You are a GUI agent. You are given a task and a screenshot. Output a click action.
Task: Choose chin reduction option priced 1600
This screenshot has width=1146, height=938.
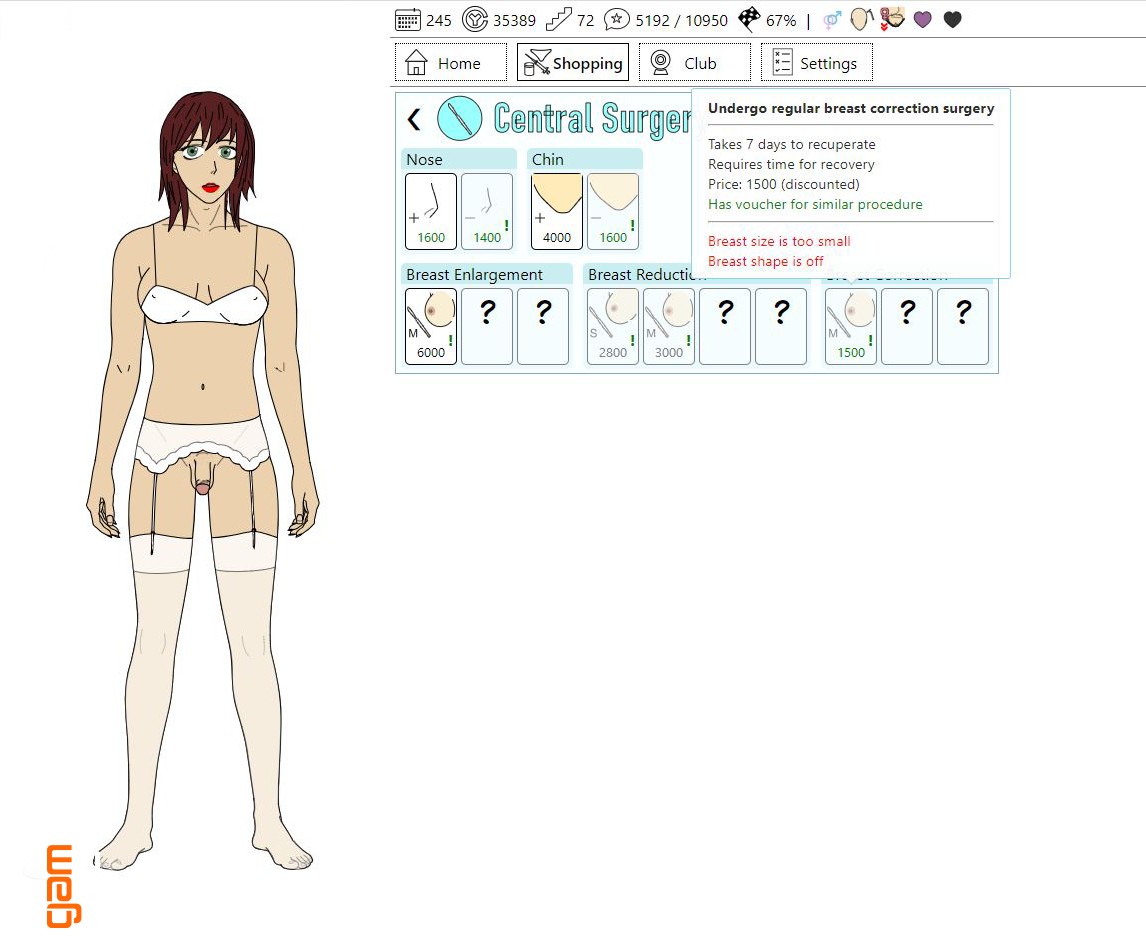tap(613, 211)
